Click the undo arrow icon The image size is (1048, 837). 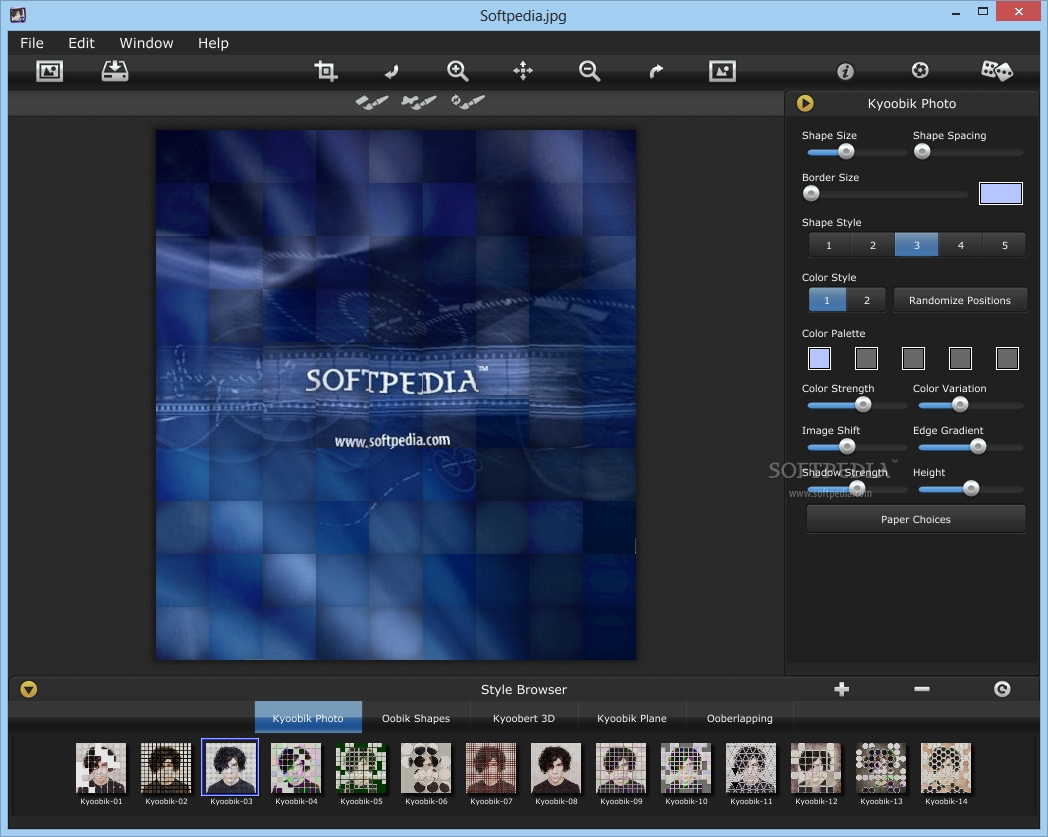point(392,71)
